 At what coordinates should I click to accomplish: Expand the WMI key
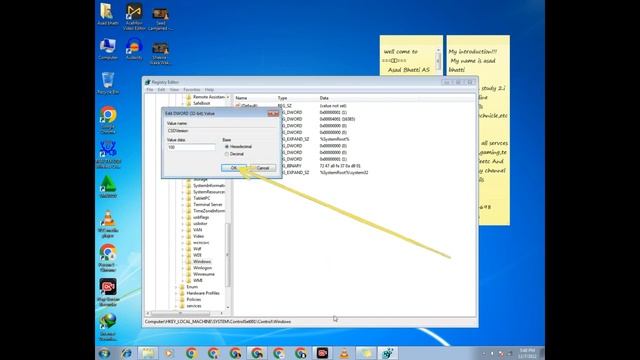pos(183,280)
